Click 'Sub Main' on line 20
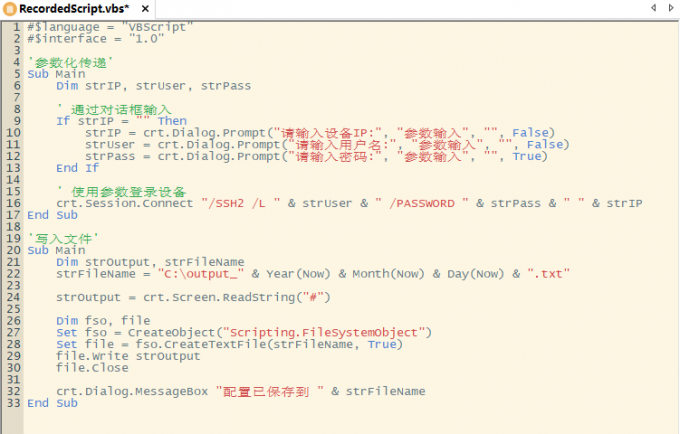This screenshot has width=680, height=434. tap(56, 250)
